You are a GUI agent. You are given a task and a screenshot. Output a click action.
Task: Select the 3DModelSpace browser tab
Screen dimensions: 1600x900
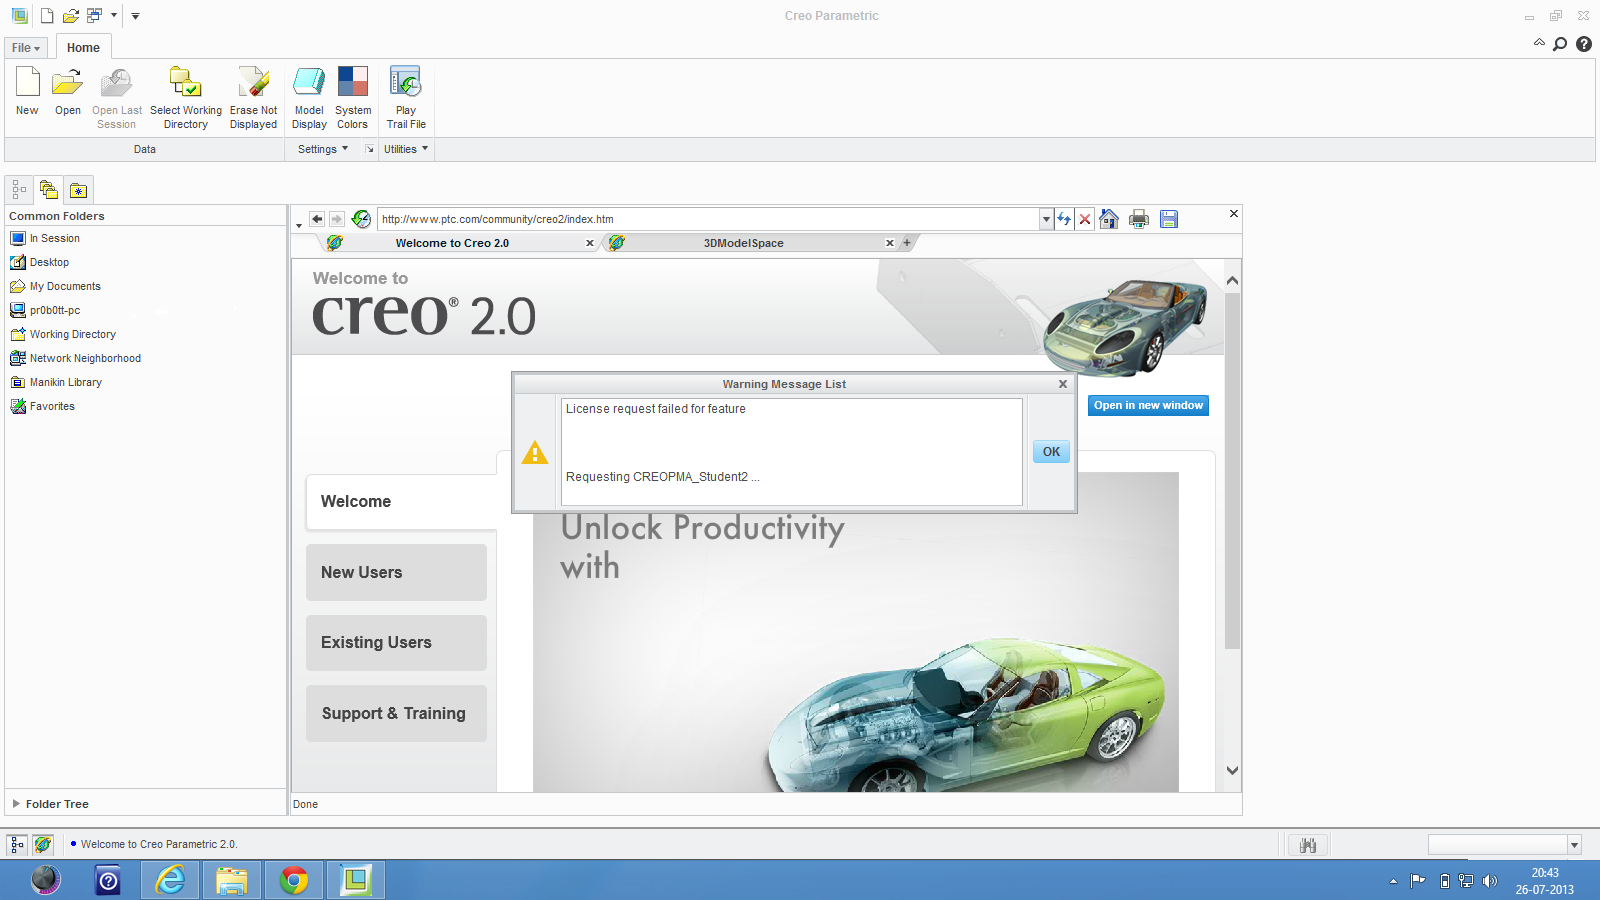tap(743, 243)
